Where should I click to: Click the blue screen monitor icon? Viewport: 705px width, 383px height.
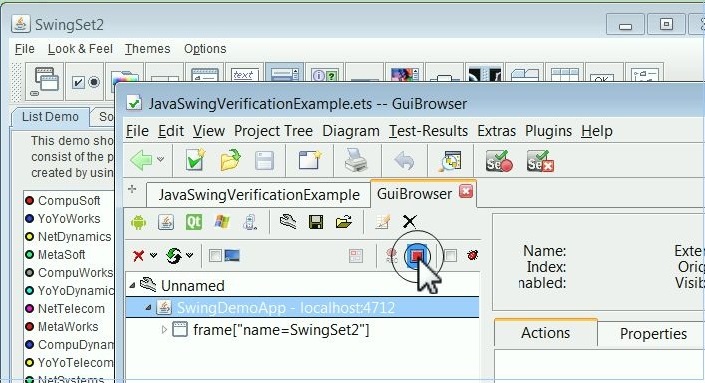point(232,256)
